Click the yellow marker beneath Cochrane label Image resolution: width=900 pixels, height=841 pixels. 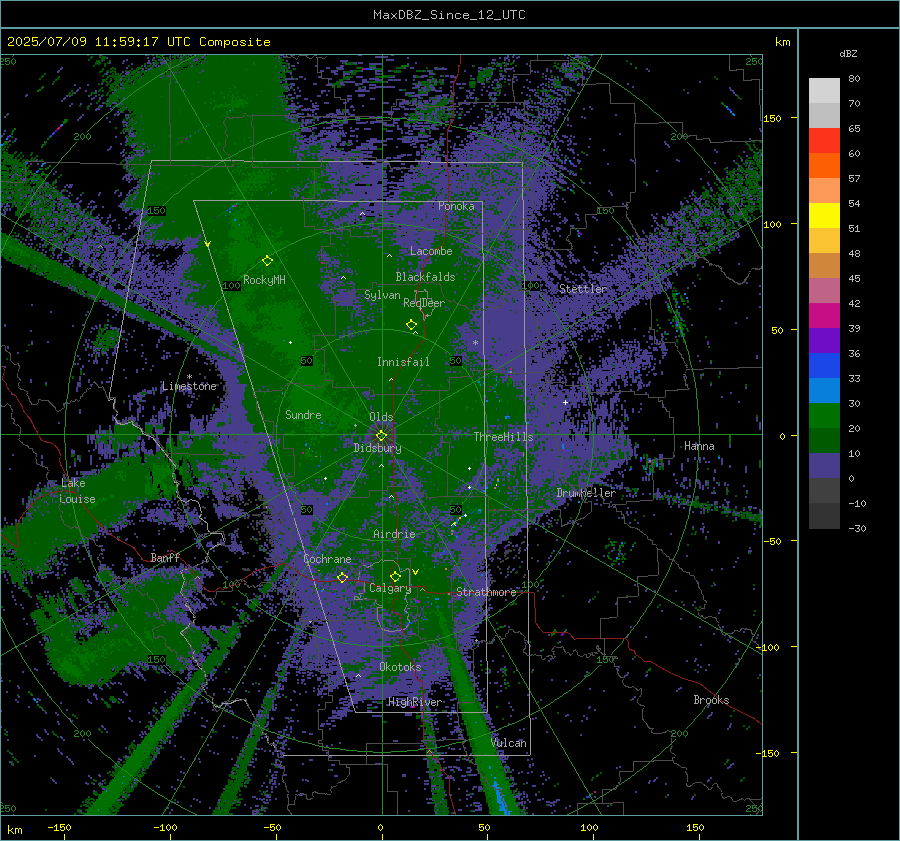[x=342, y=577]
